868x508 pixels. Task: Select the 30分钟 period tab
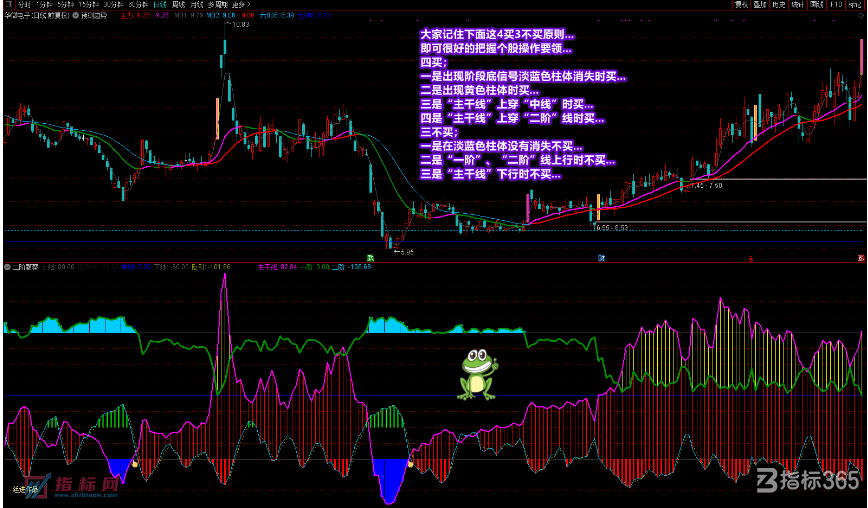113,4
